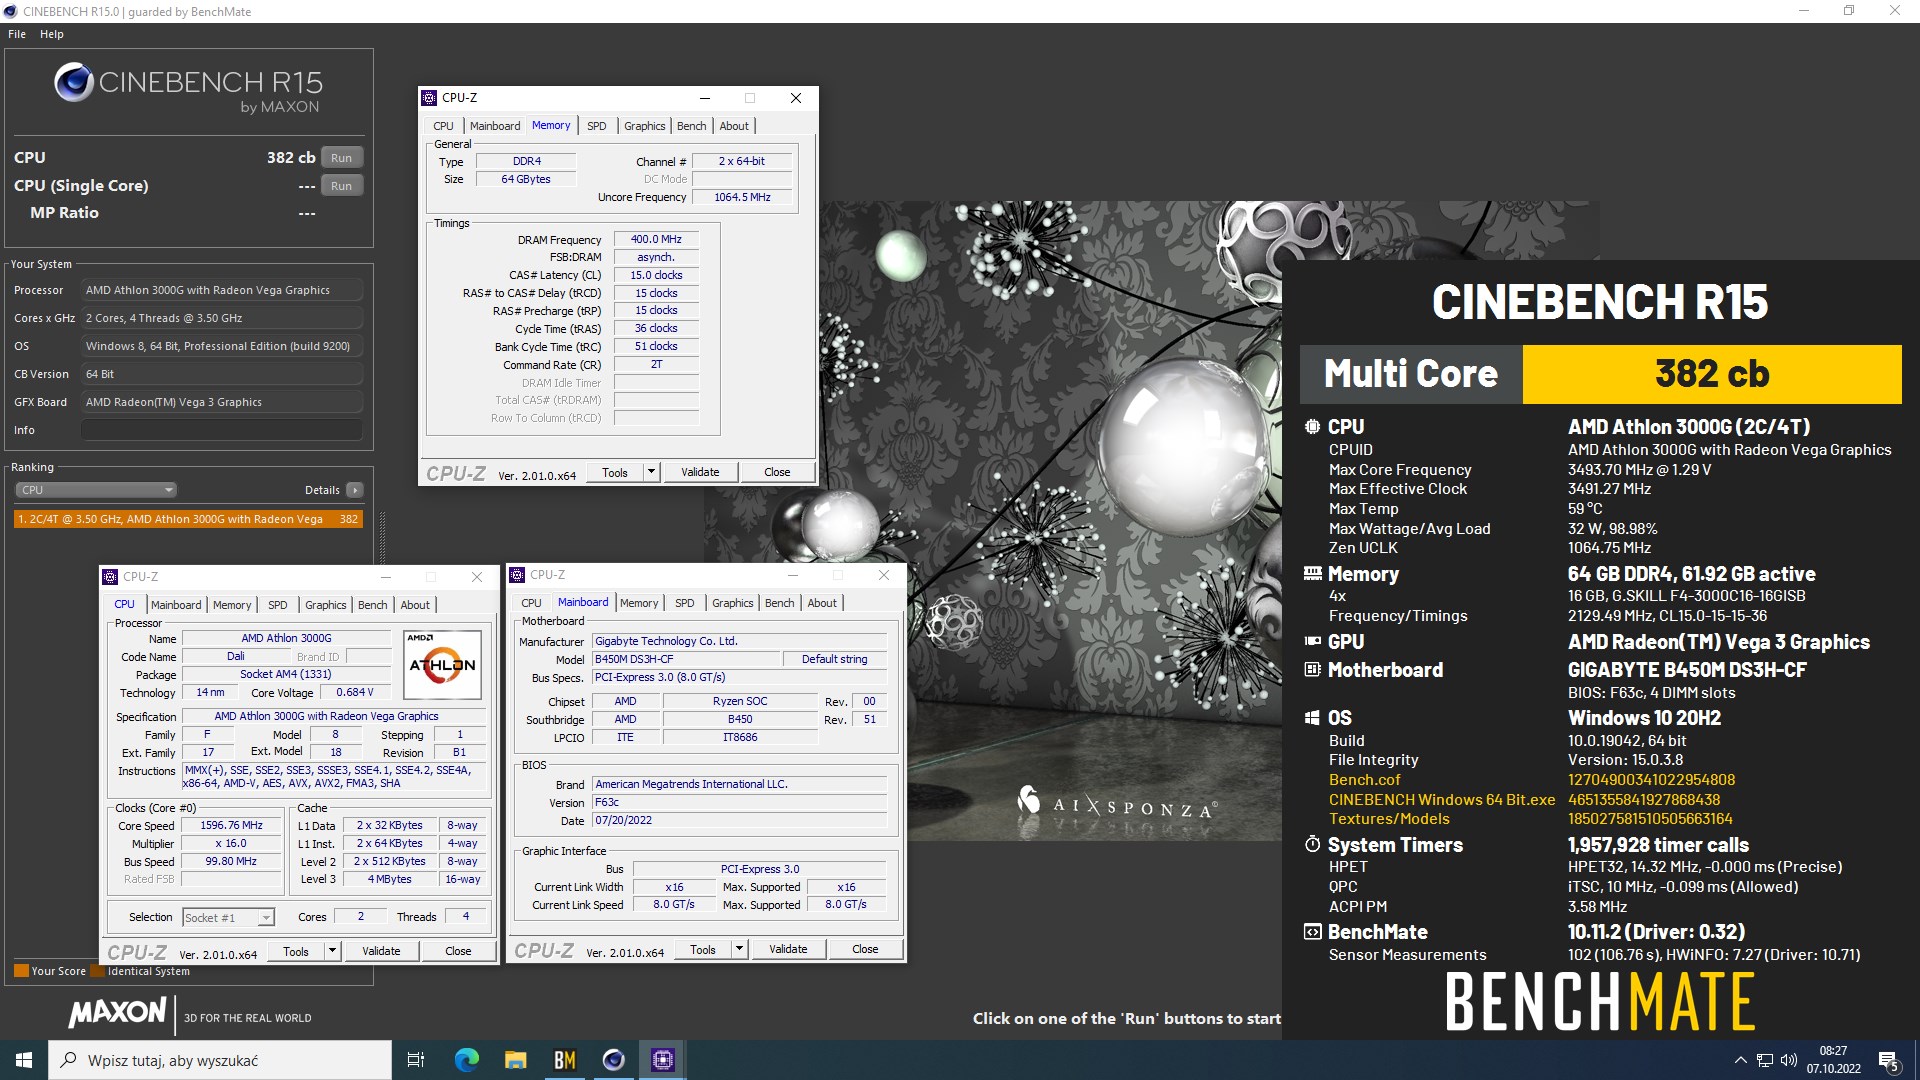Click the AMD Athlon logo in CPU-Z

point(442,664)
